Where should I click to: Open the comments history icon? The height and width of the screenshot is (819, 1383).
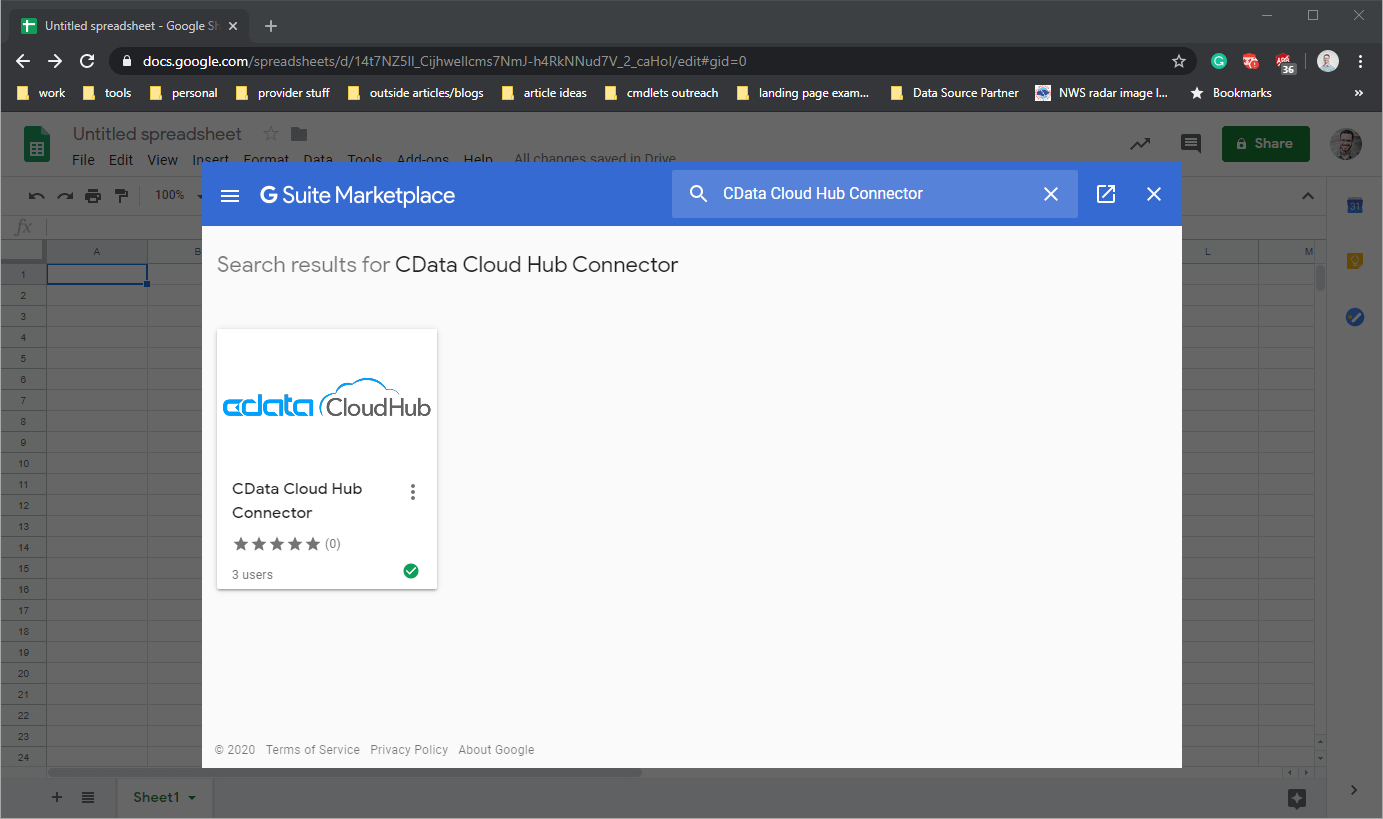pos(1190,144)
